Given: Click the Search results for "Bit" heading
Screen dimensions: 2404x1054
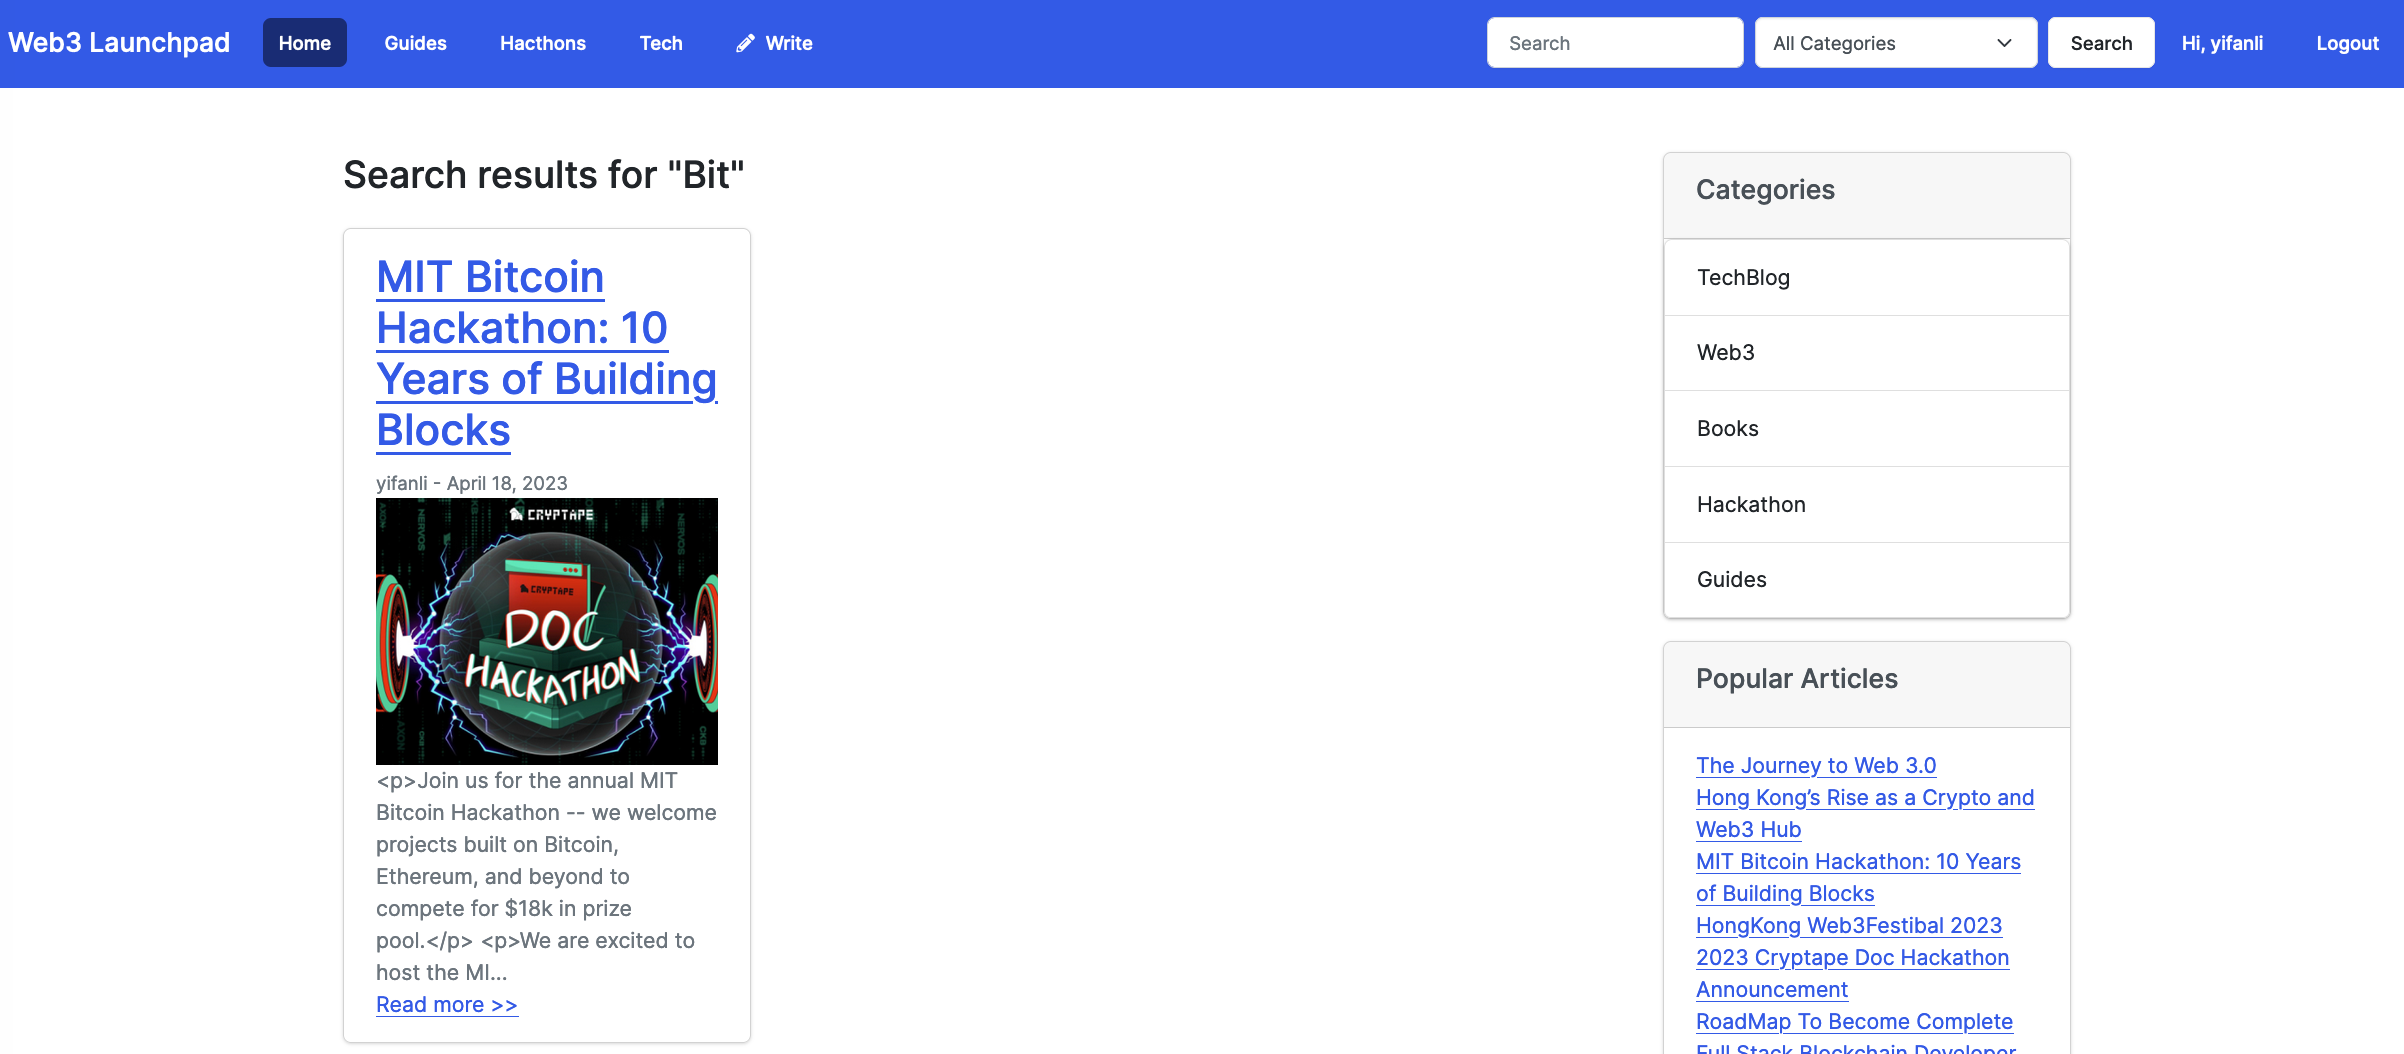Looking at the screenshot, I should point(544,175).
